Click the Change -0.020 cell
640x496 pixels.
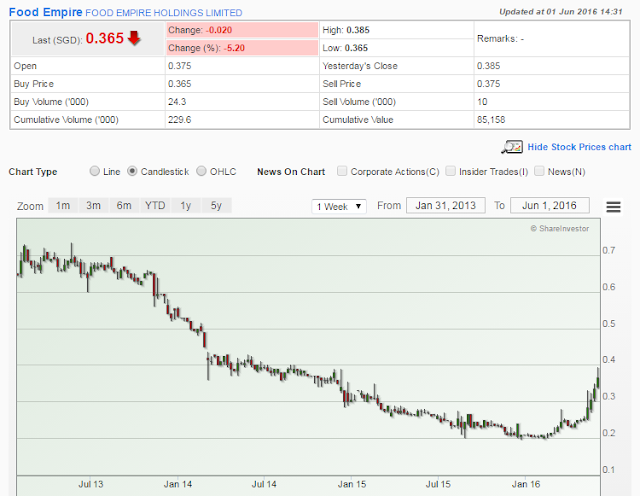click(x=242, y=30)
